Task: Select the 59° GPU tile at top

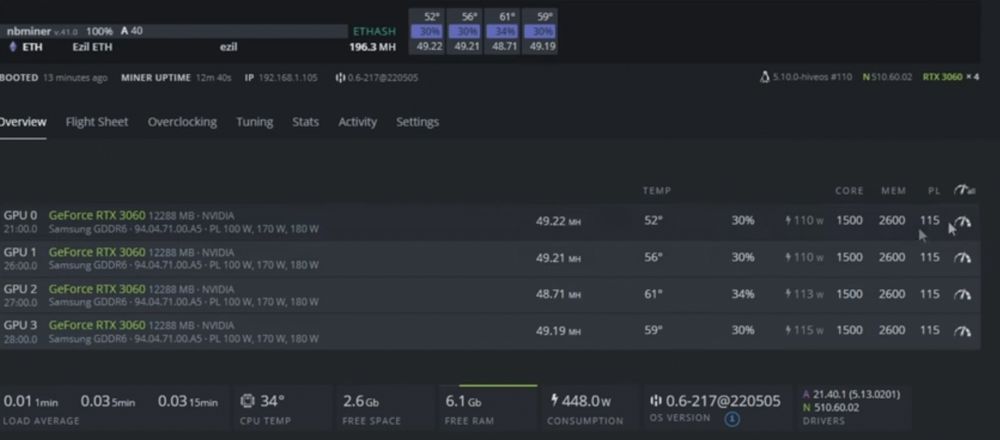Action: coord(541,32)
